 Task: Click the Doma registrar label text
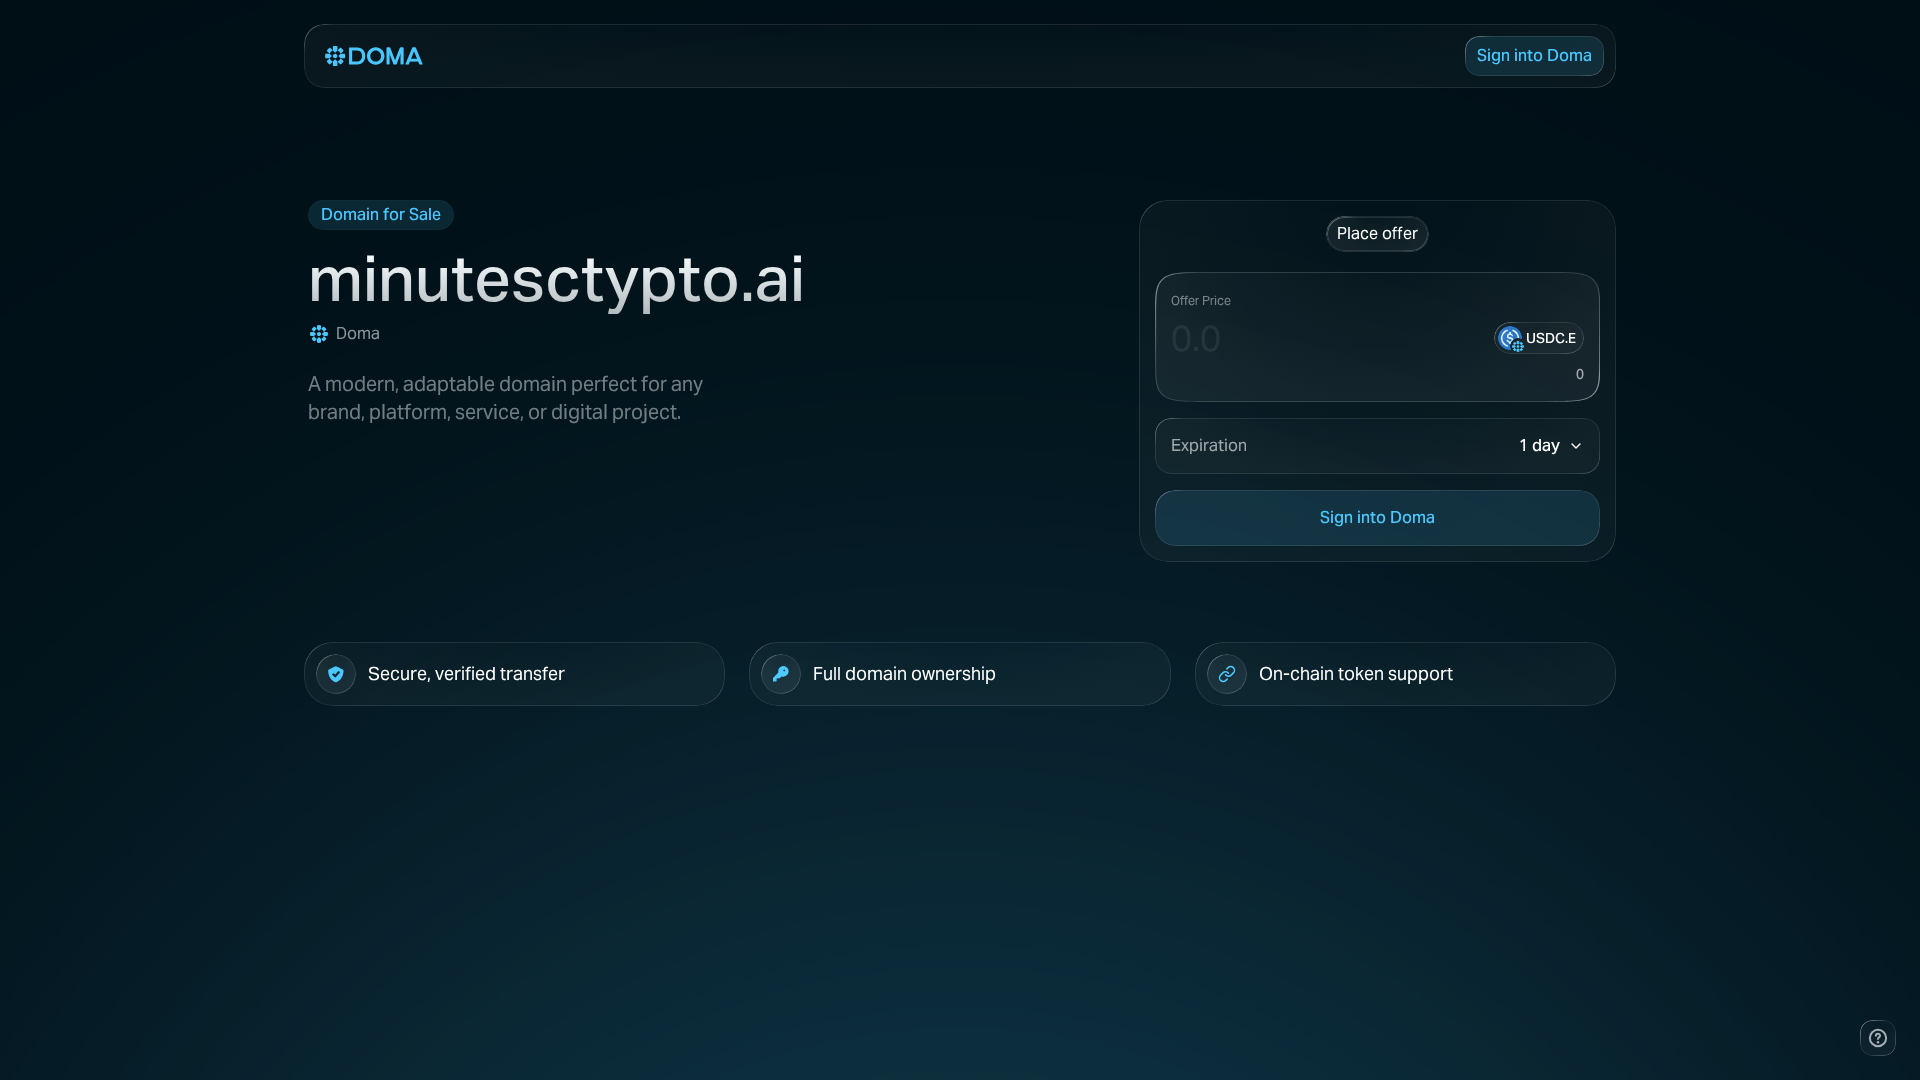358,334
